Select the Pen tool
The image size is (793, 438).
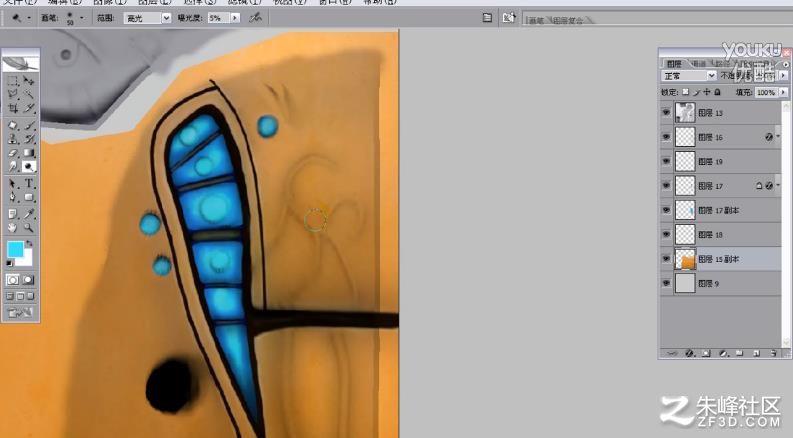13,197
